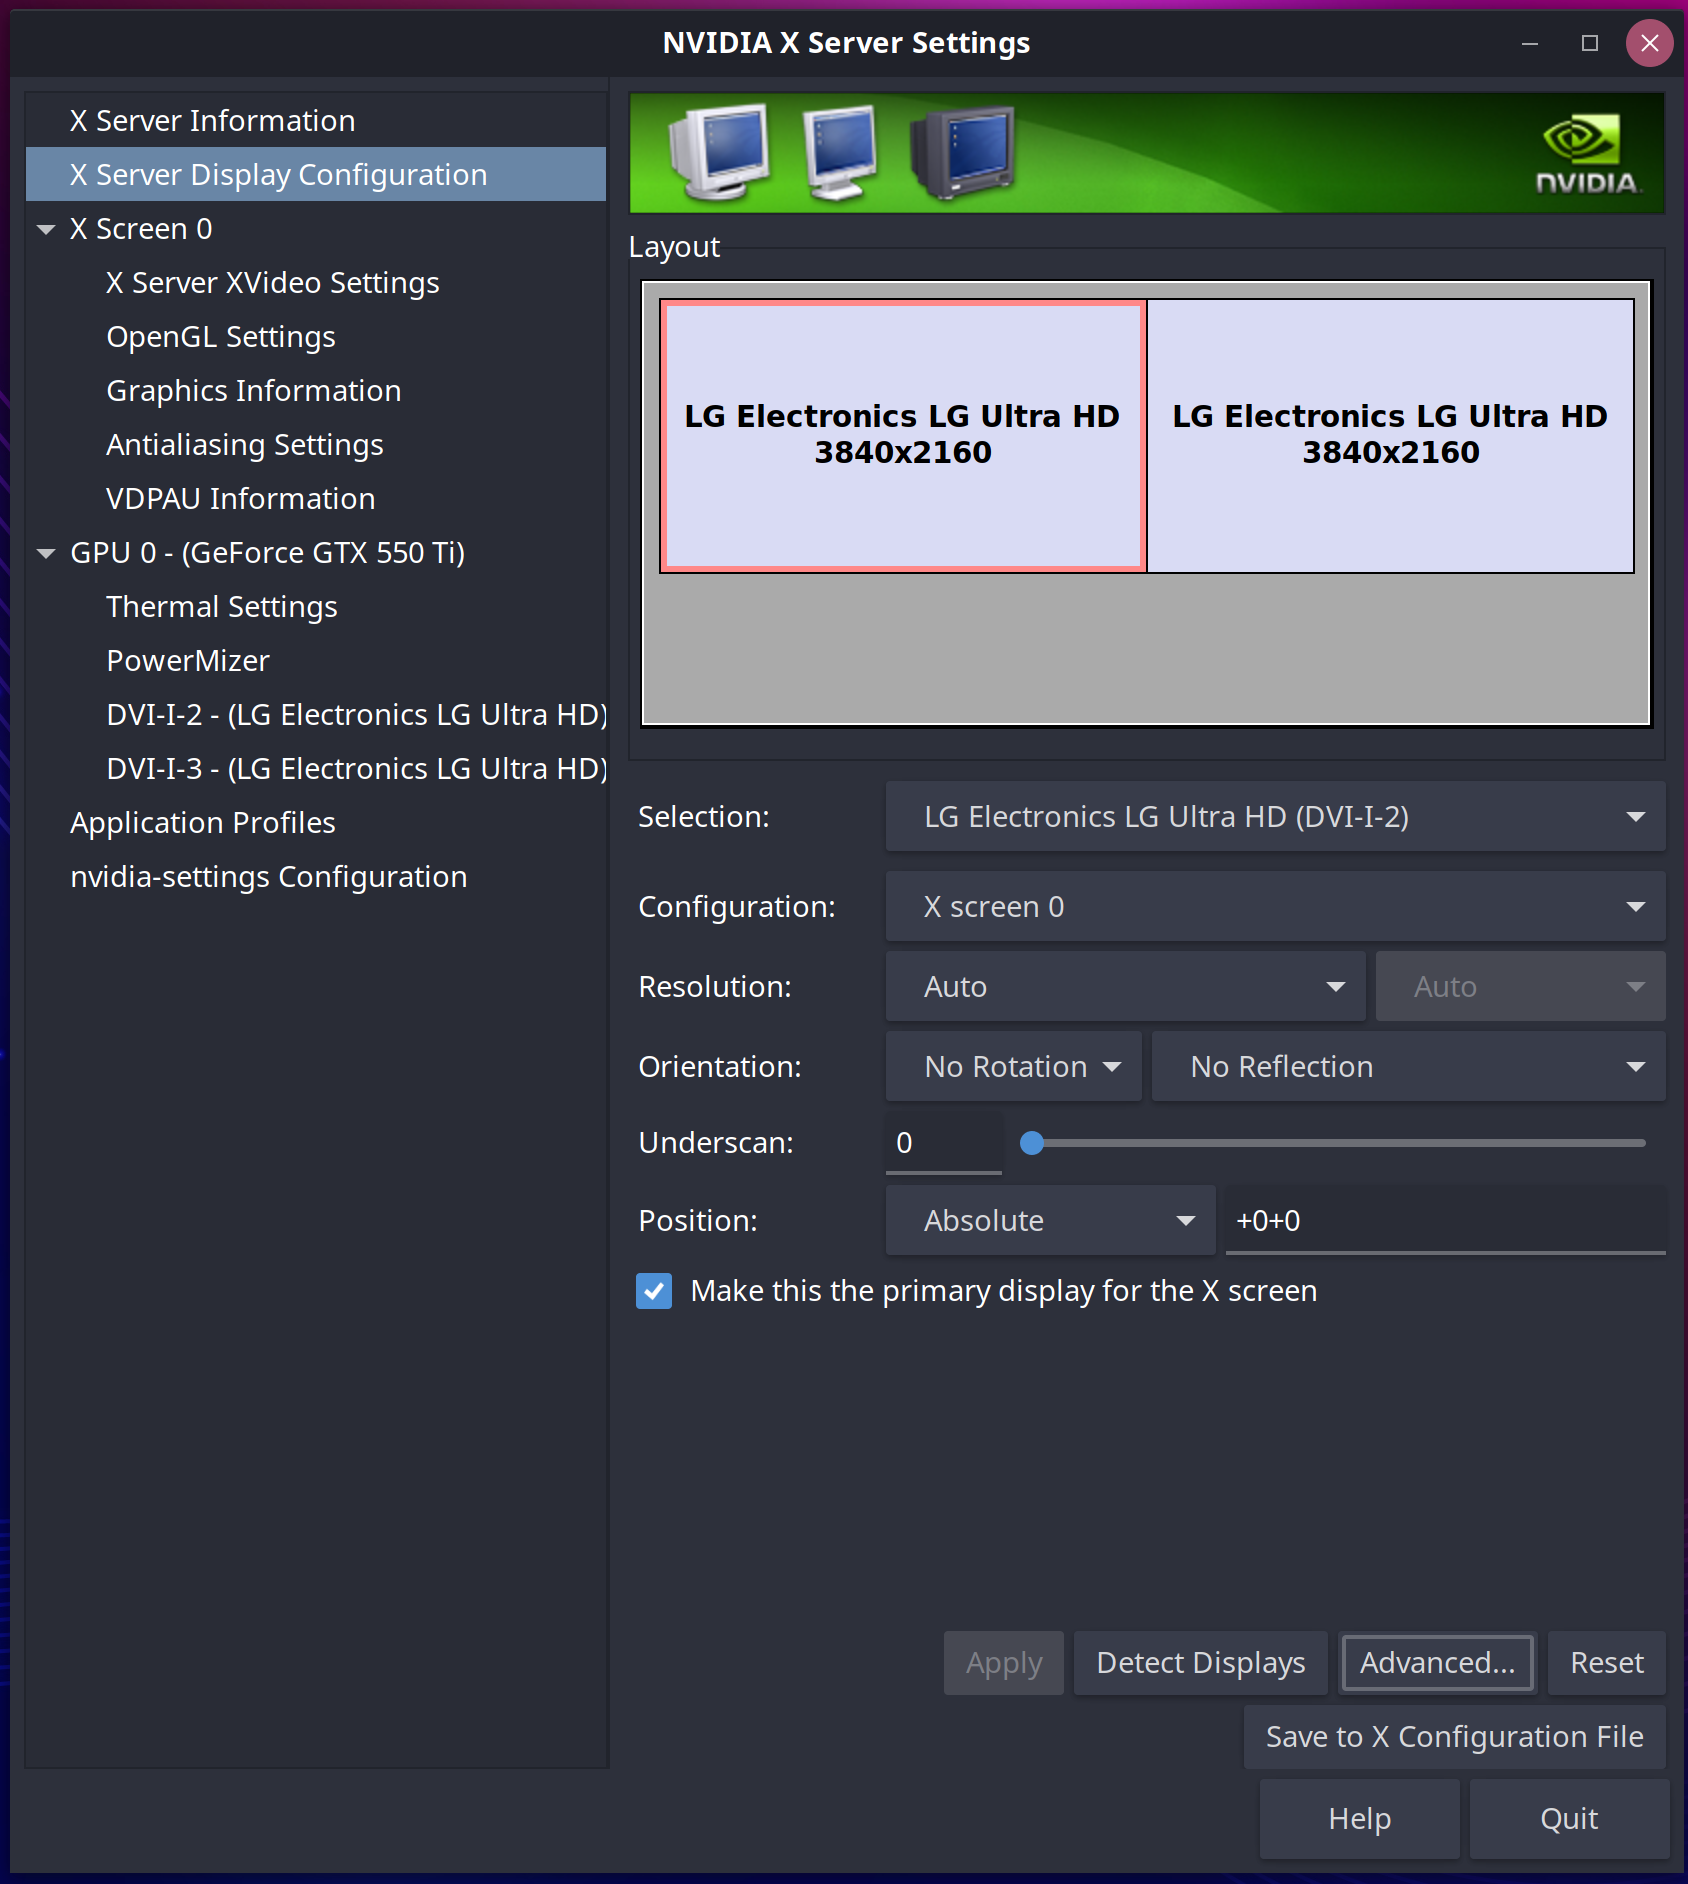Collapse the X Screen 0 section
Image resolution: width=1688 pixels, height=1884 pixels.
(45, 228)
